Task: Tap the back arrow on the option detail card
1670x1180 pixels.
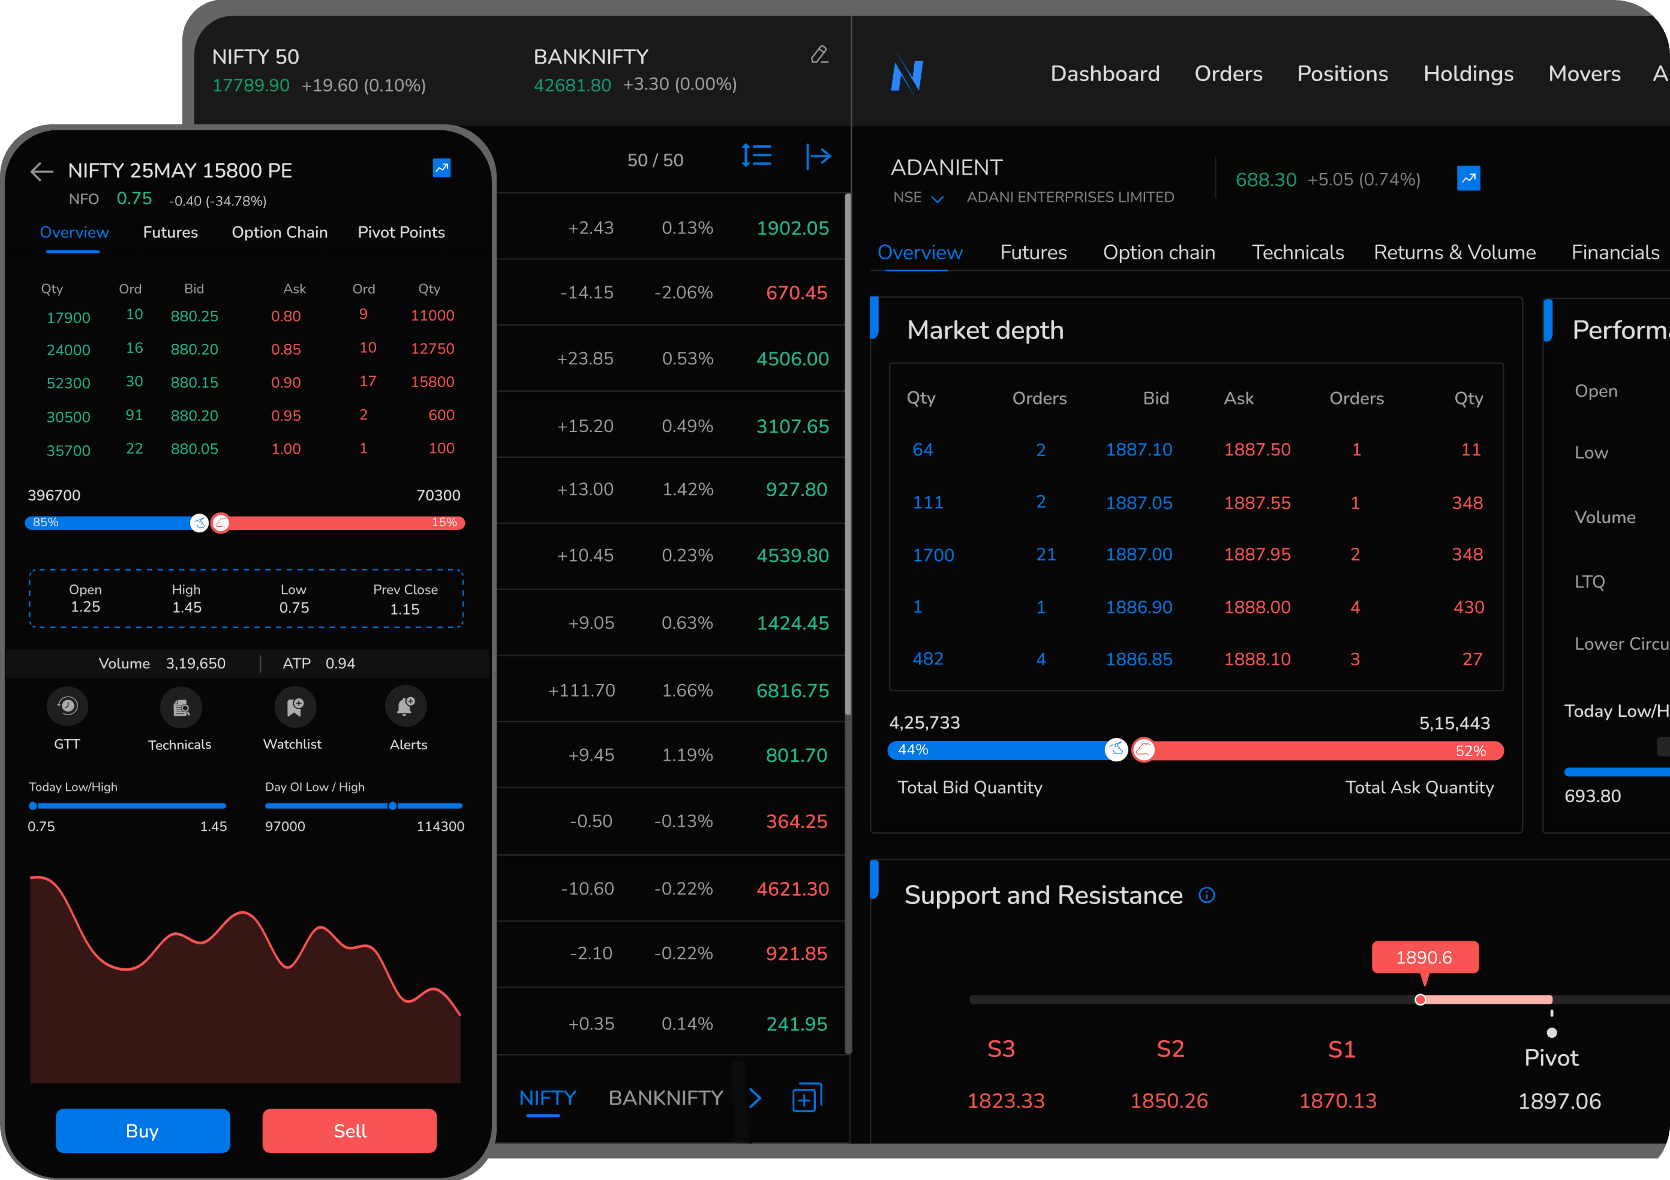Action: click(x=41, y=171)
